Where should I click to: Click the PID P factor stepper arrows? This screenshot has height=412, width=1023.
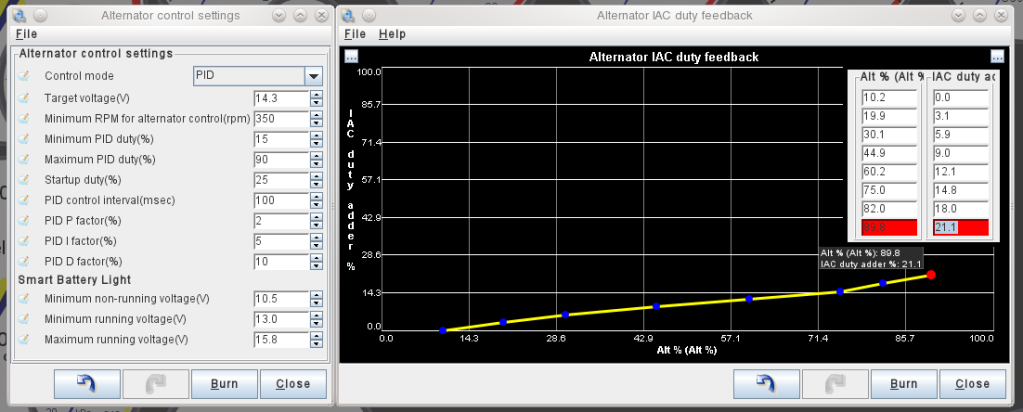pyautogui.click(x=316, y=221)
